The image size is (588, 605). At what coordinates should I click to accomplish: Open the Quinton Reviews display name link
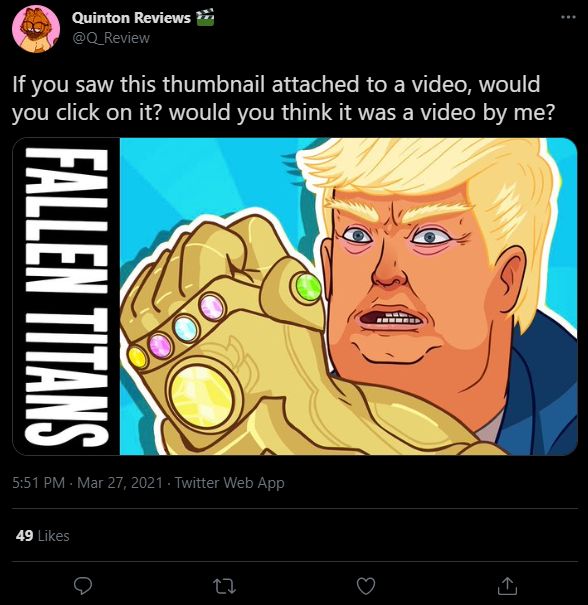coord(131,18)
